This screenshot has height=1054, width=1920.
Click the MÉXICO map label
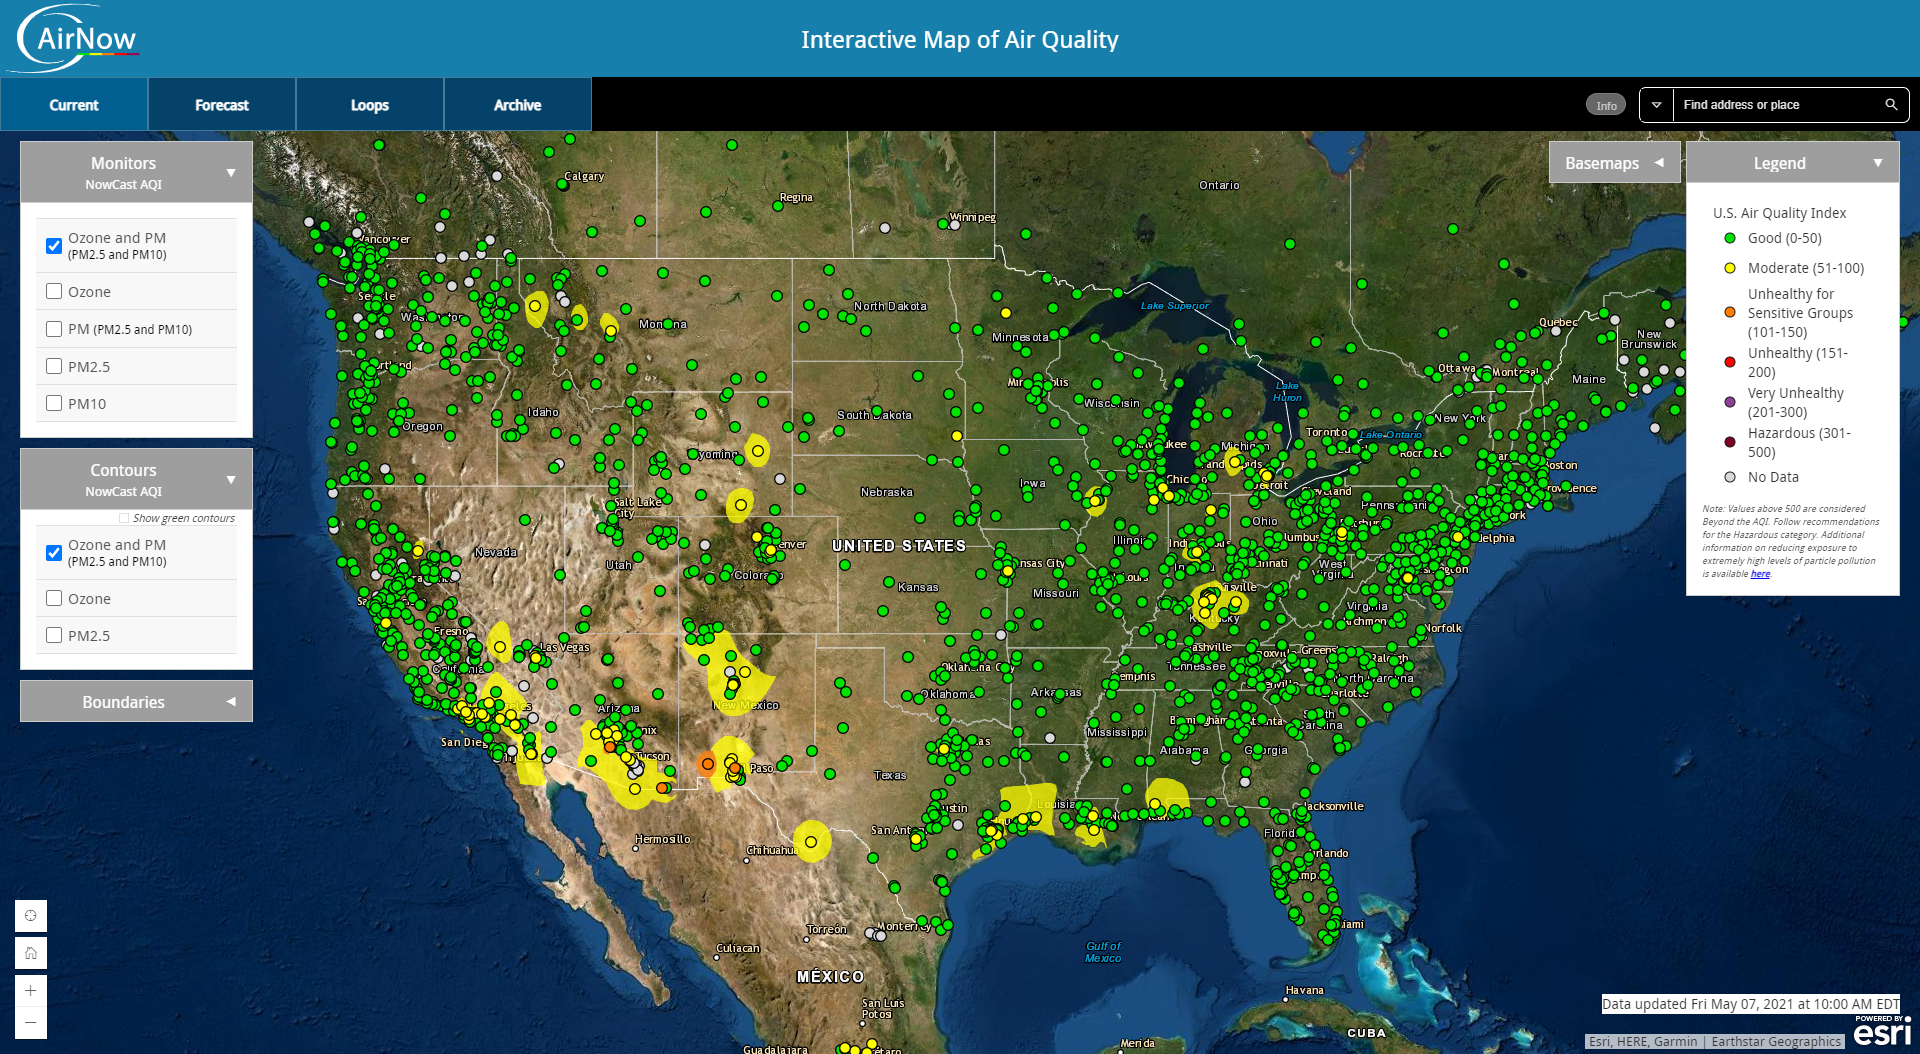pos(830,977)
